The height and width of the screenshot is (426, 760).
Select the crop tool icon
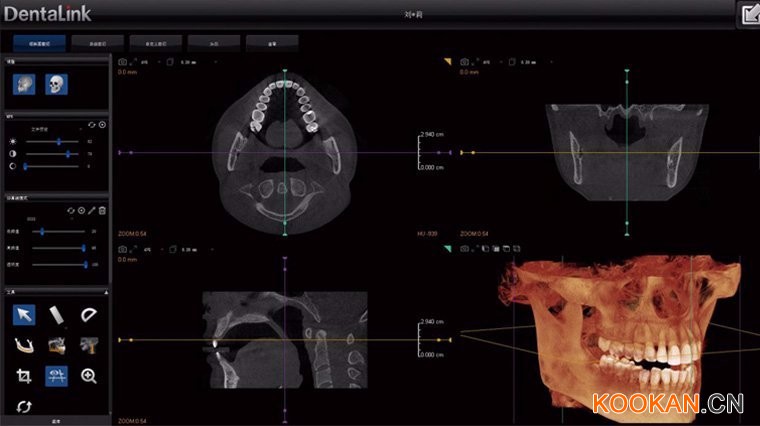pos(24,376)
